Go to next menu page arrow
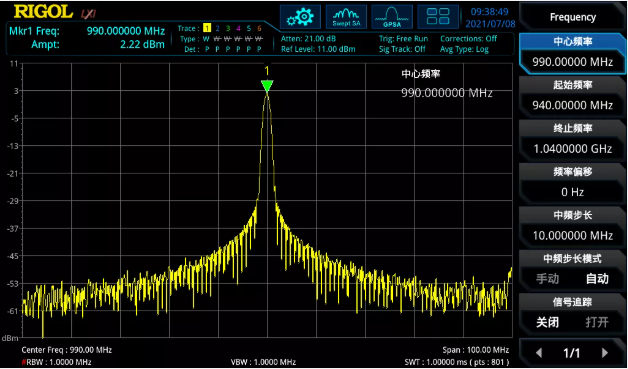628x369 pixels. click(x=605, y=353)
